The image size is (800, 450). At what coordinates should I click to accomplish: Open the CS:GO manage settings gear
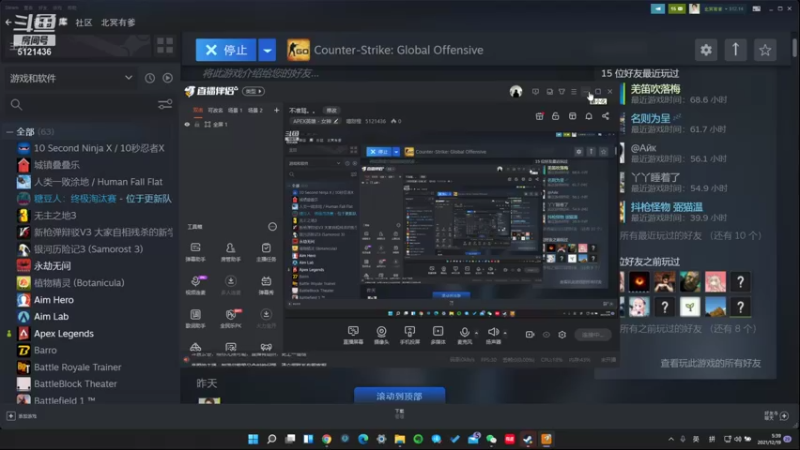pos(706,50)
